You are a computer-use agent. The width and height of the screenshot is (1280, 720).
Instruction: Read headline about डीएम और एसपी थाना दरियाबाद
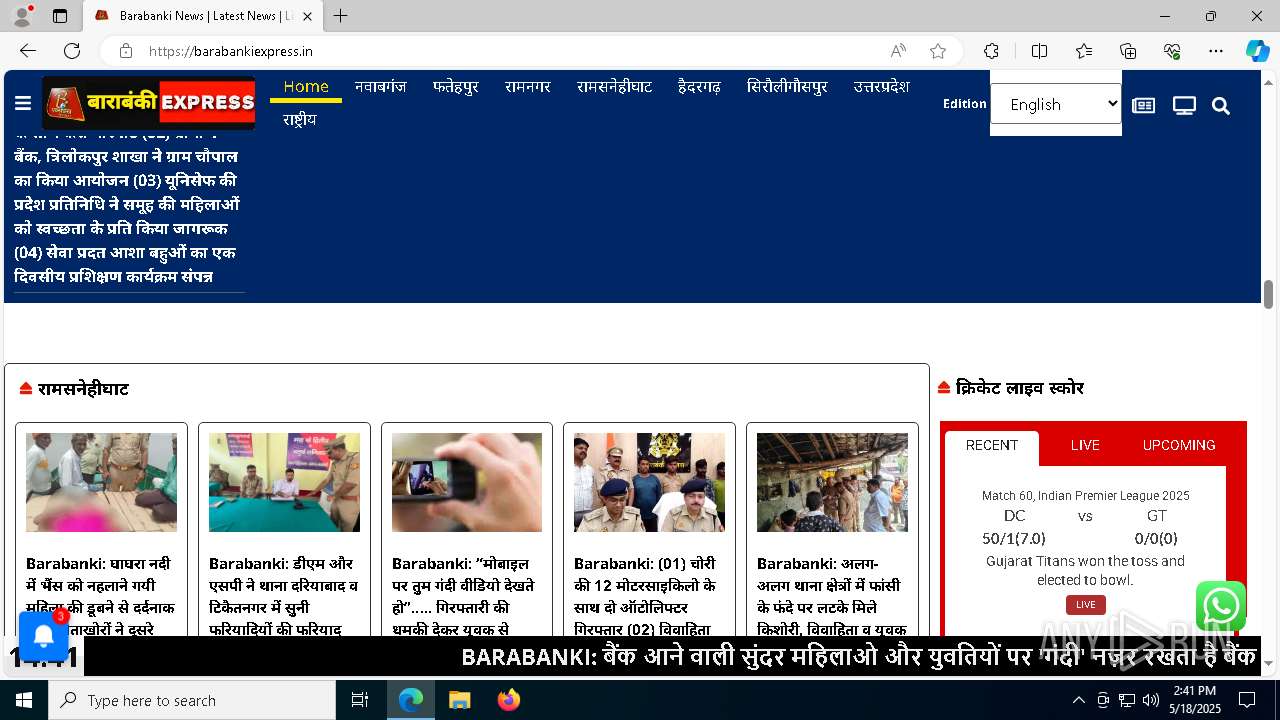(x=283, y=596)
